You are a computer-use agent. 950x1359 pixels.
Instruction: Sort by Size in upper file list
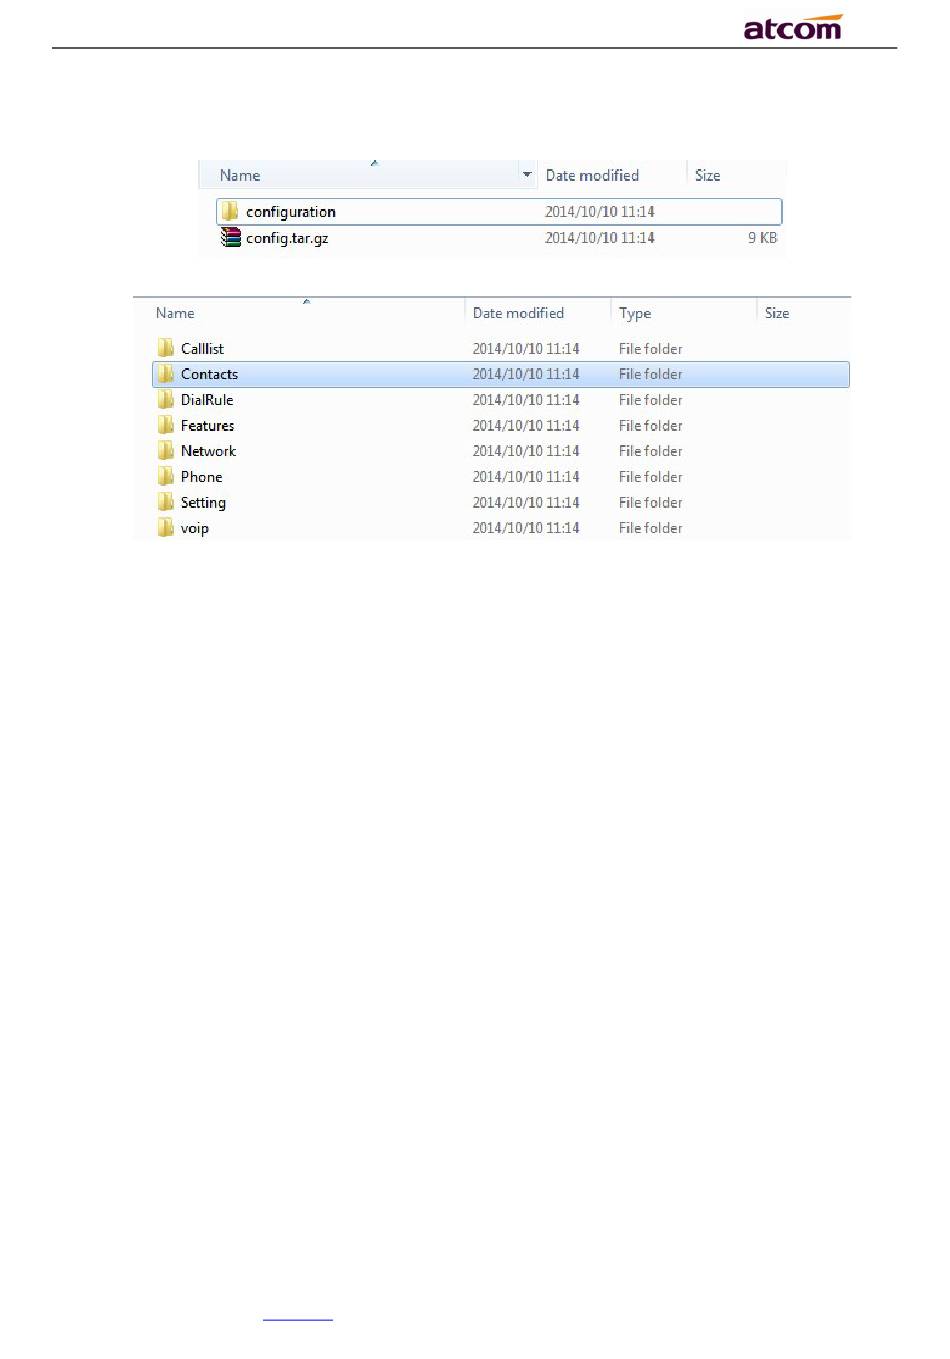pyautogui.click(x=708, y=175)
